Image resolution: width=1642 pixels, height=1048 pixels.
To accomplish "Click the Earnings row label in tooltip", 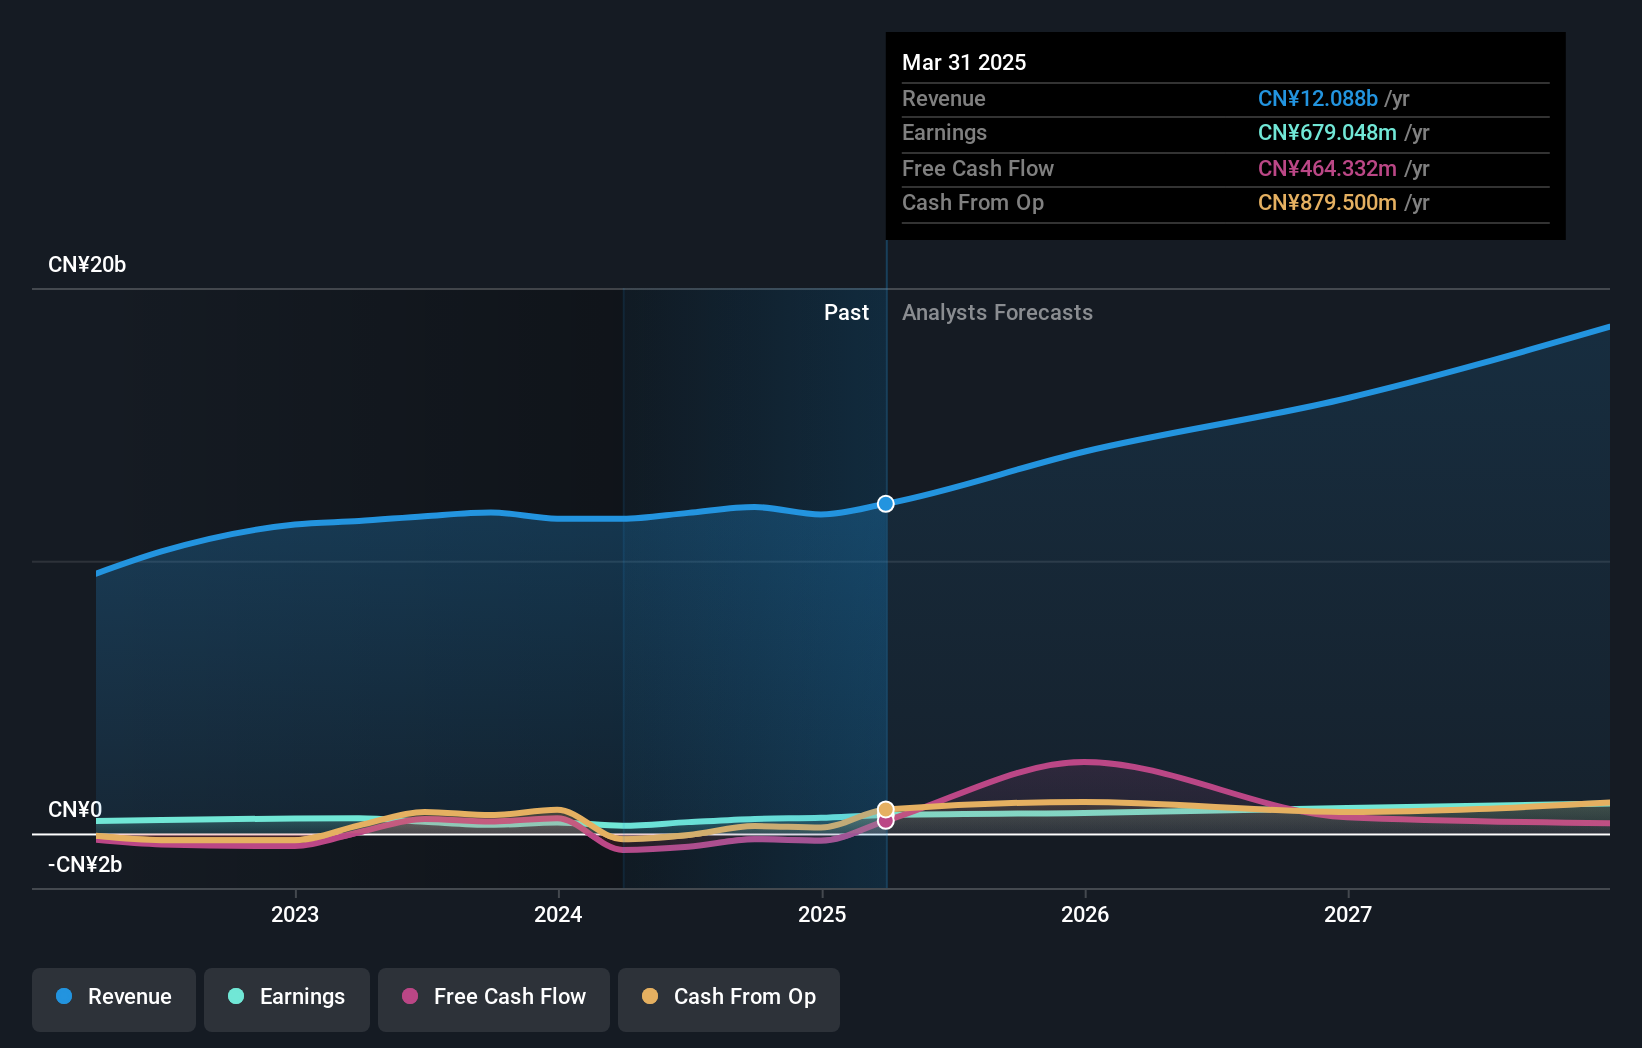I will pyautogui.click(x=944, y=133).
